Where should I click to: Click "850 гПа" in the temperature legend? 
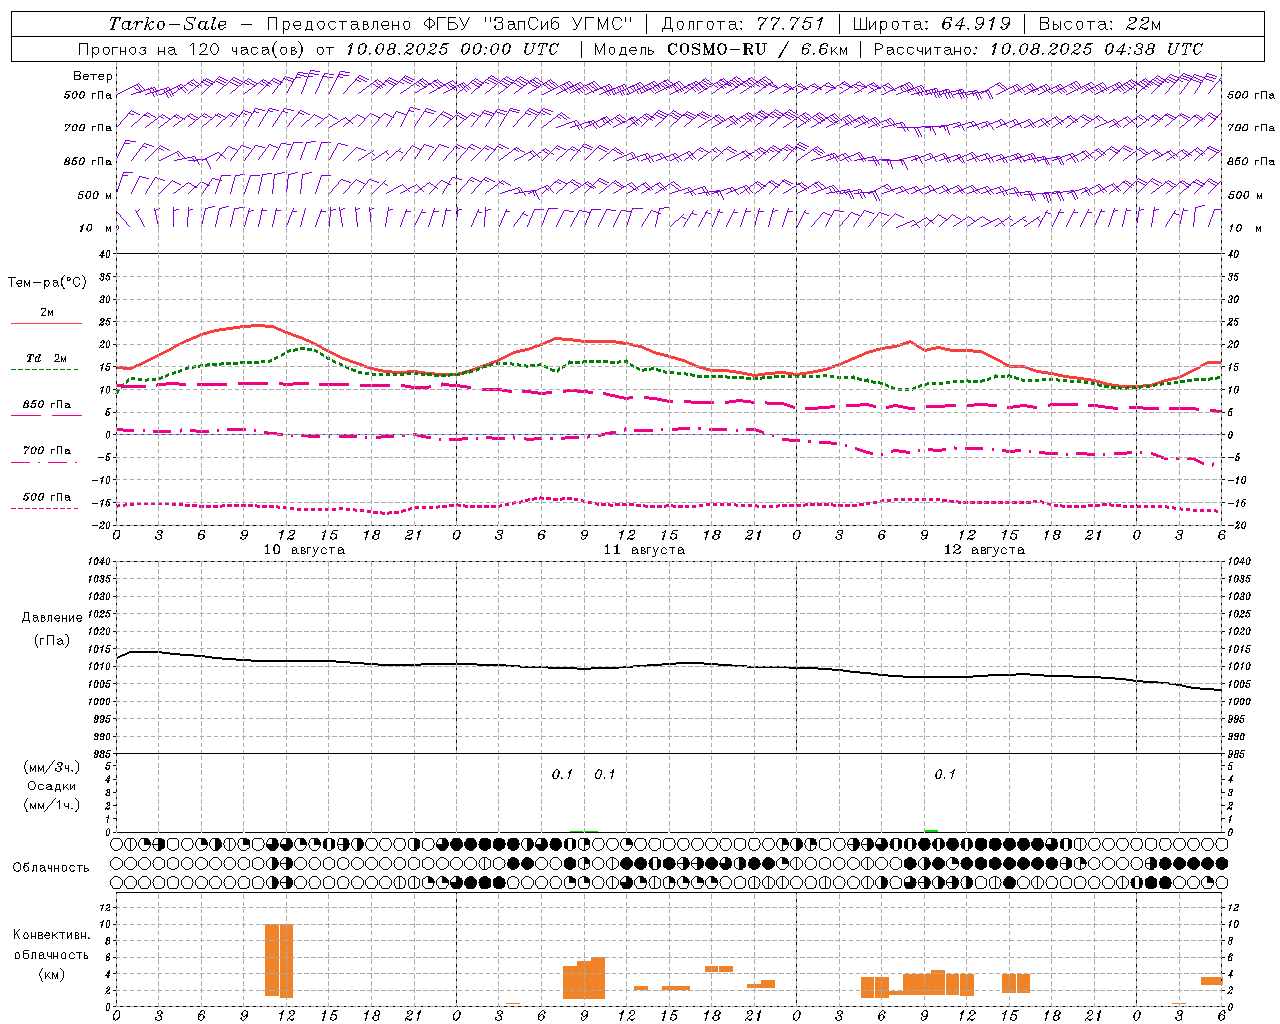(47, 405)
